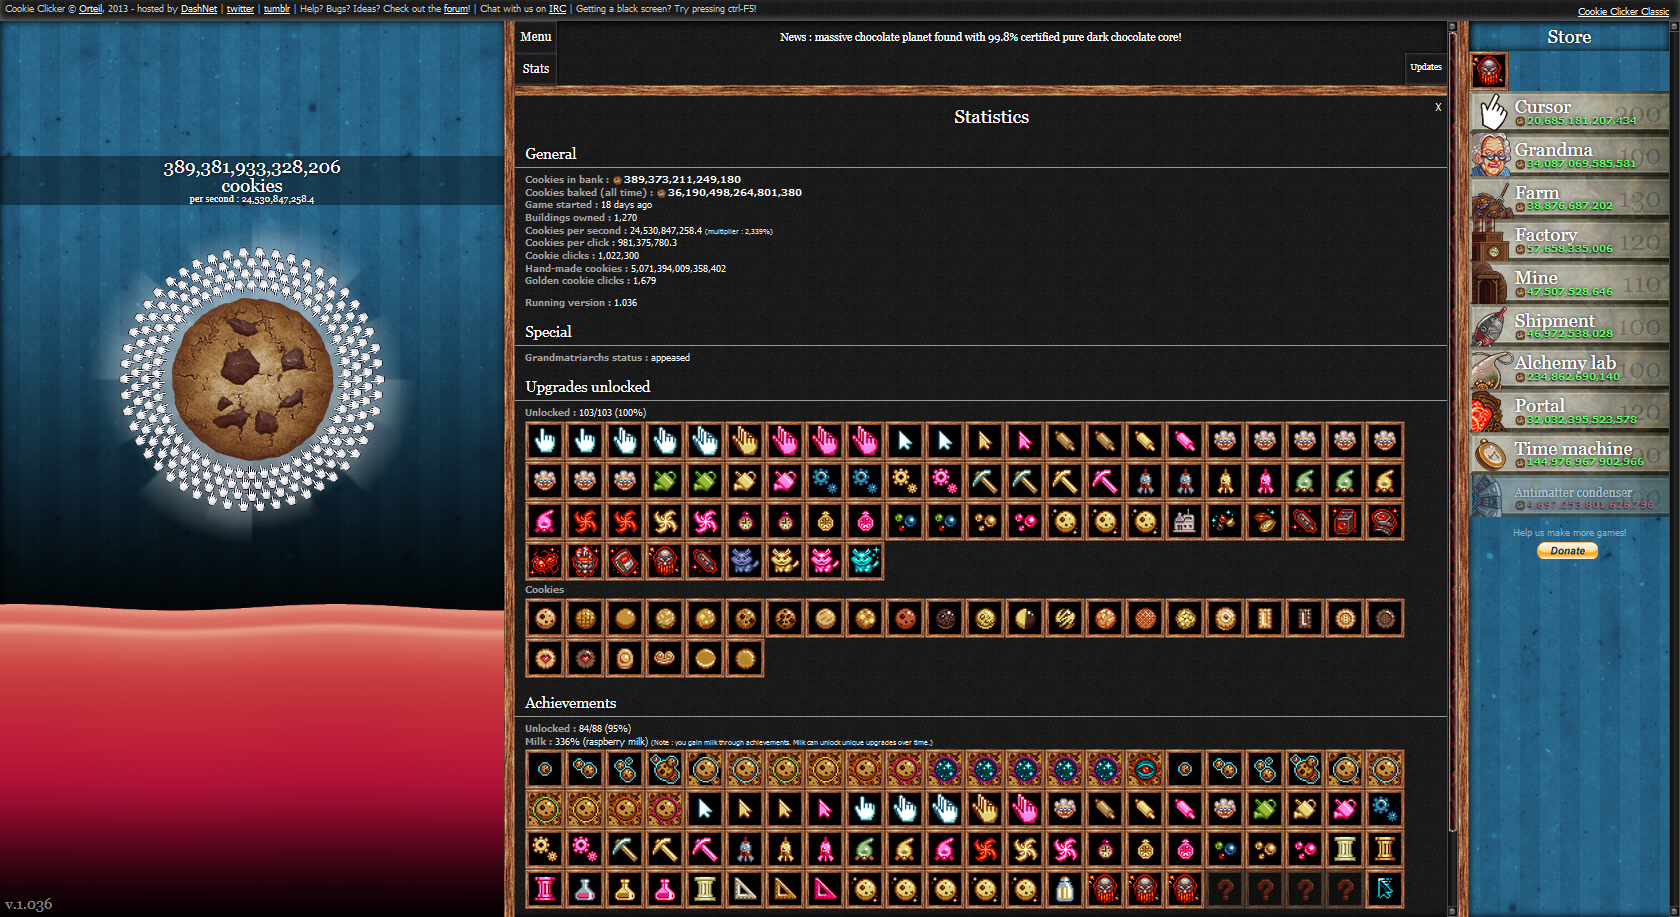Buy a Grandma from the Store
Viewport: 1680px width, 917px height.
(1569, 155)
